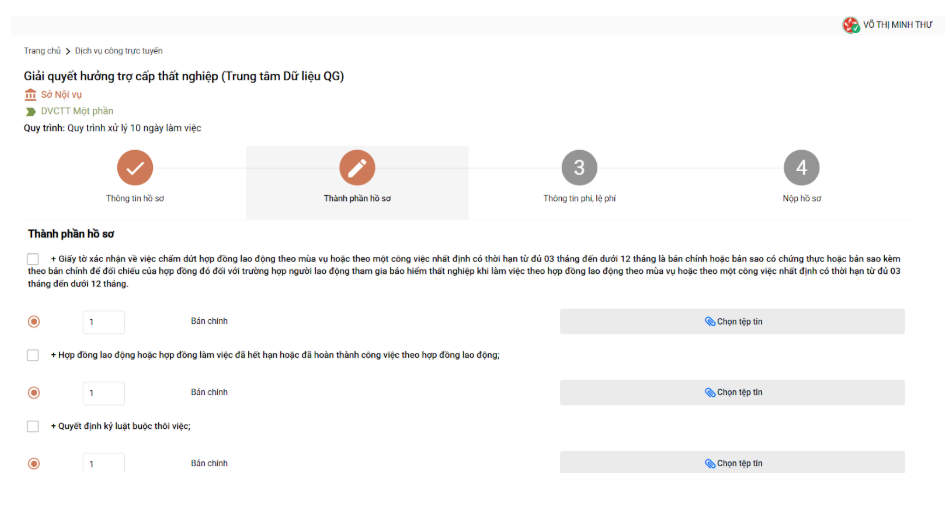
Task: Click step 3 circle icon
Action: pyautogui.click(x=579, y=168)
